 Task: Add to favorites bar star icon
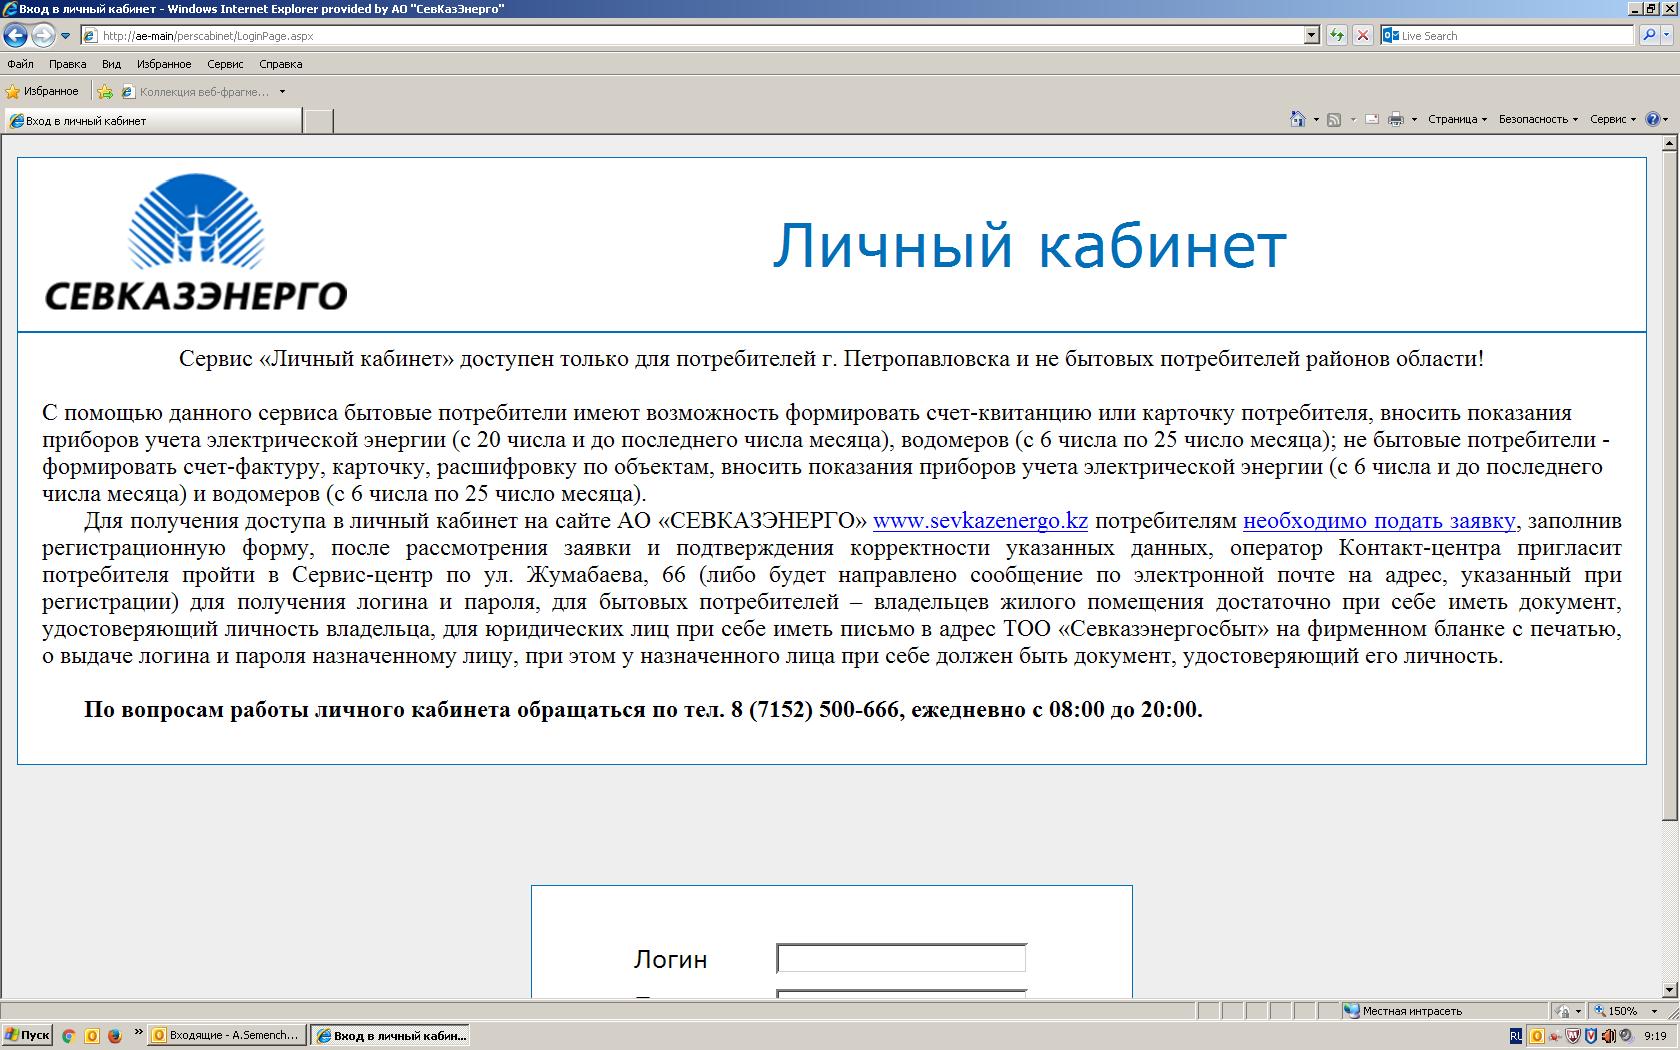point(105,91)
